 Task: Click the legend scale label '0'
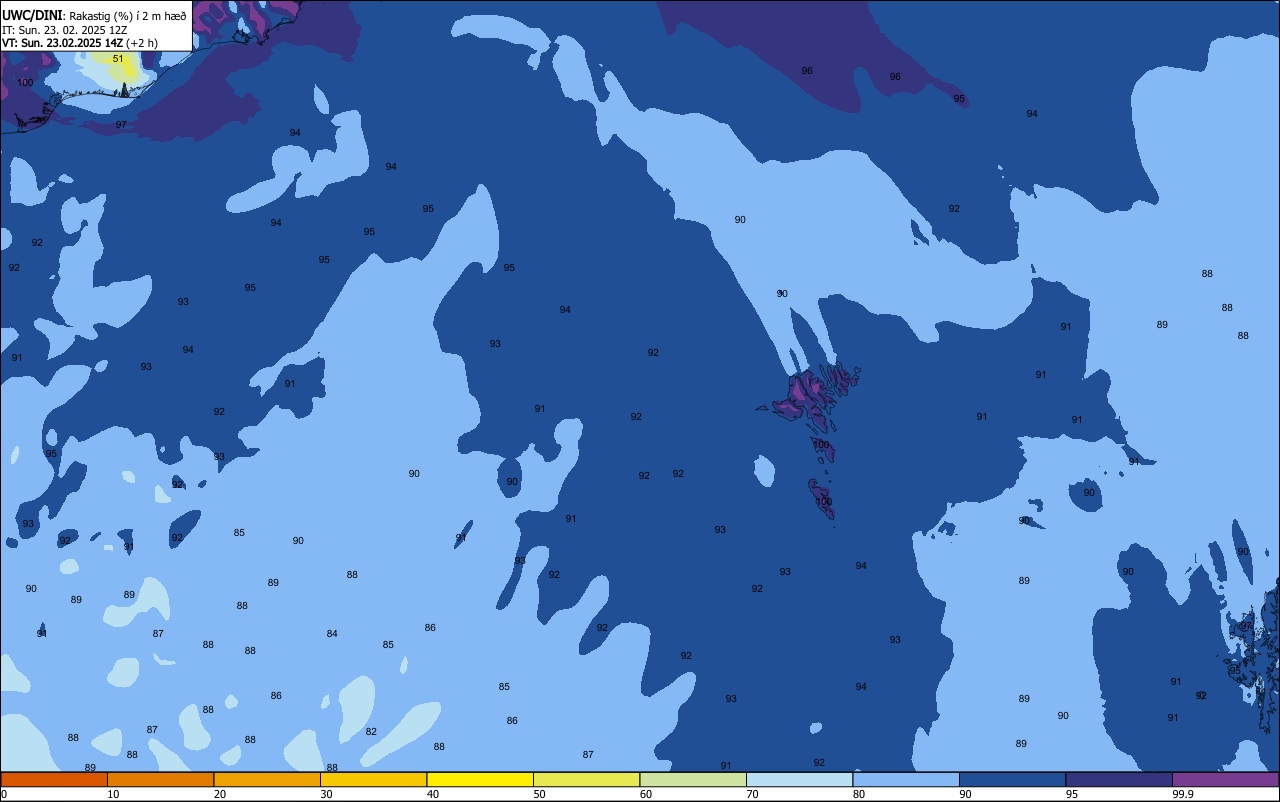tap(4, 794)
